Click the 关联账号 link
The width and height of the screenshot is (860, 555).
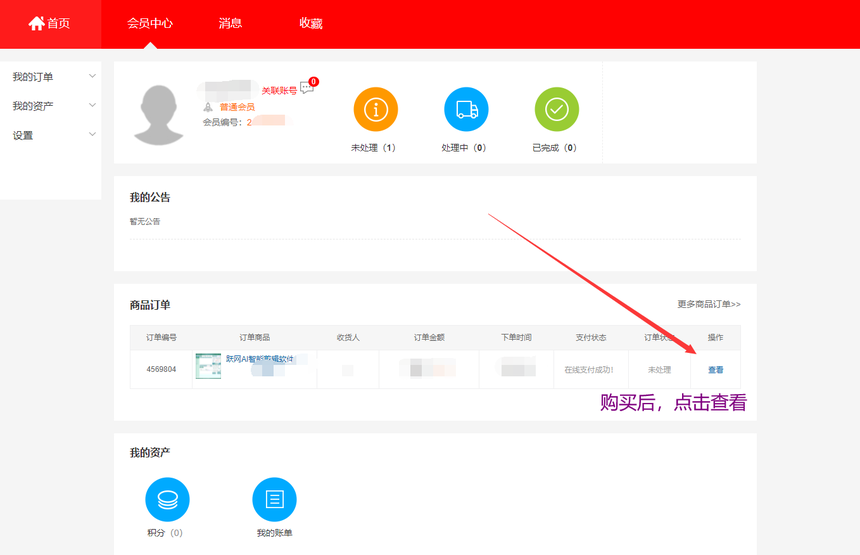point(279,90)
